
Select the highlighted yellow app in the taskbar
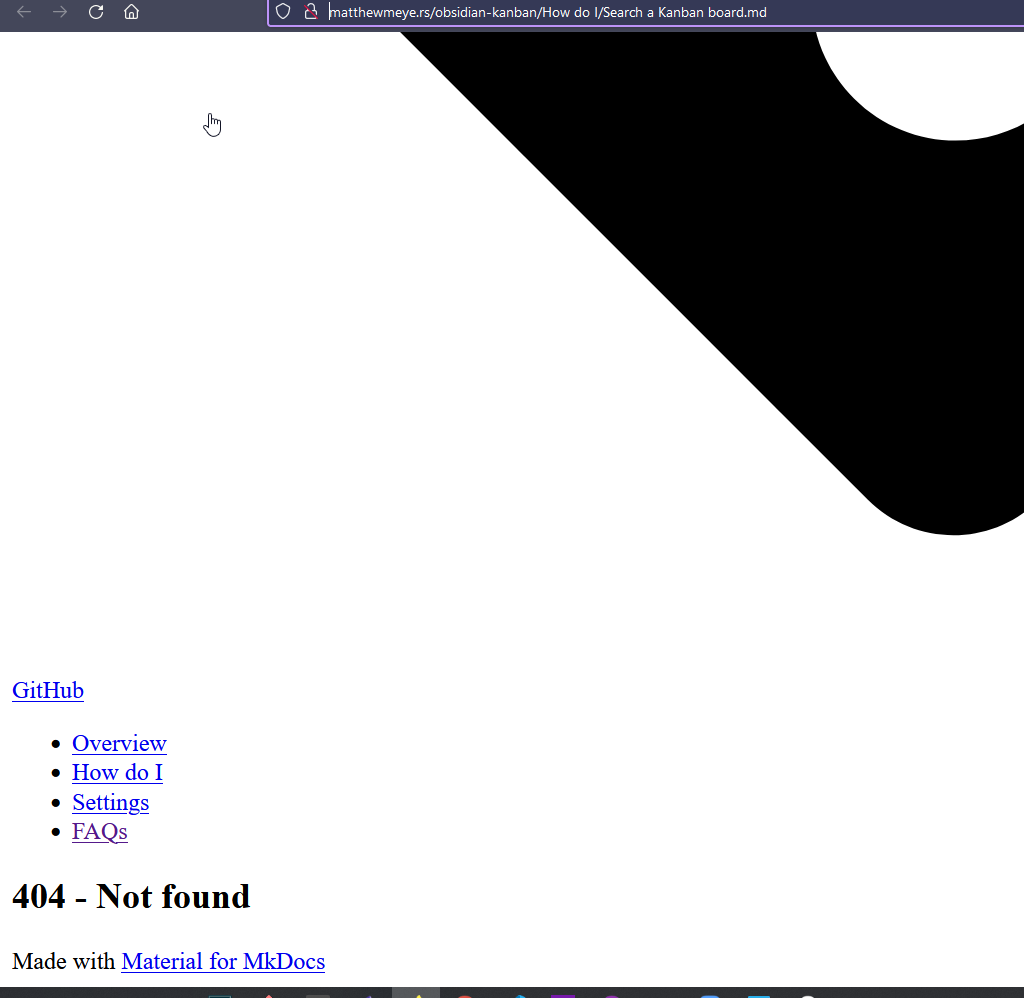click(x=416, y=993)
